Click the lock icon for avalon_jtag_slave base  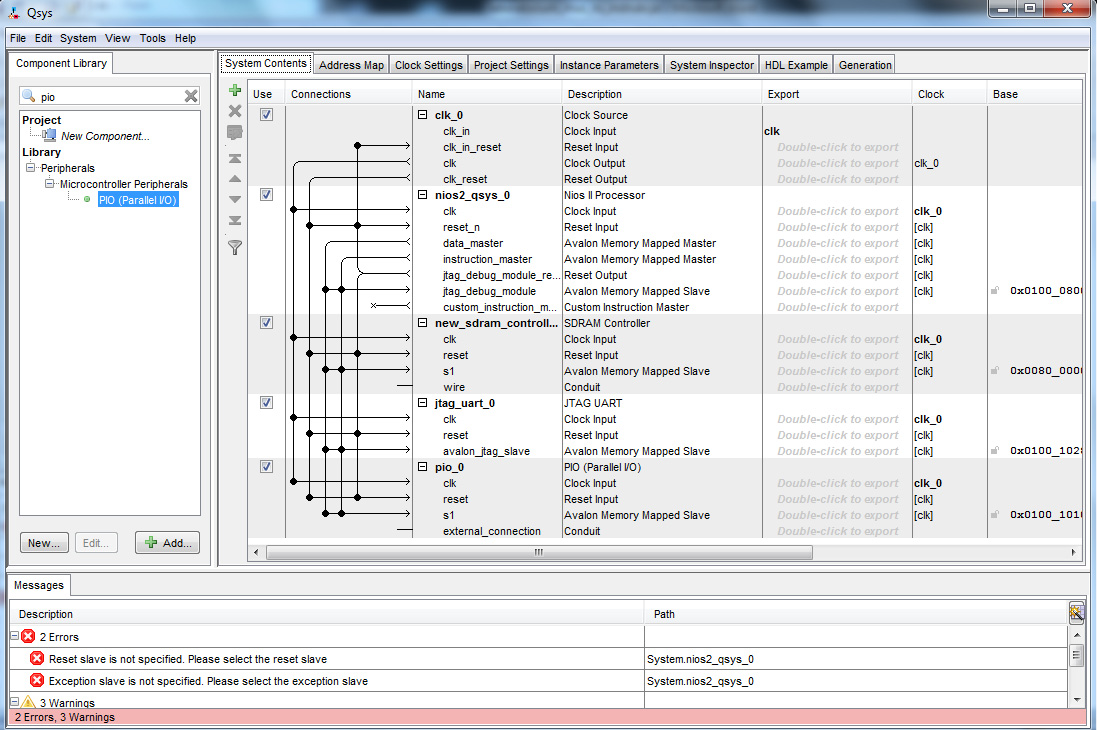click(995, 450)
